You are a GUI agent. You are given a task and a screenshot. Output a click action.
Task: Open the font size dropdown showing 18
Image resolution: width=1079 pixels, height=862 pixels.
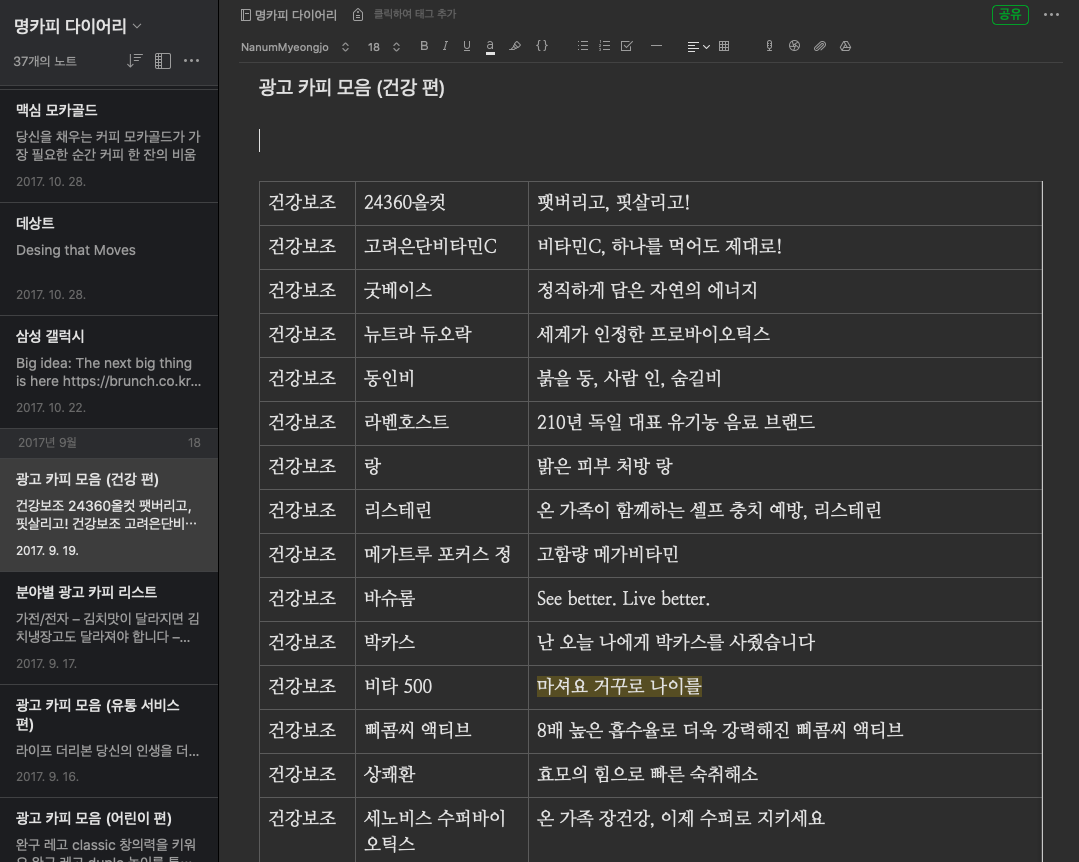(378, 46)
